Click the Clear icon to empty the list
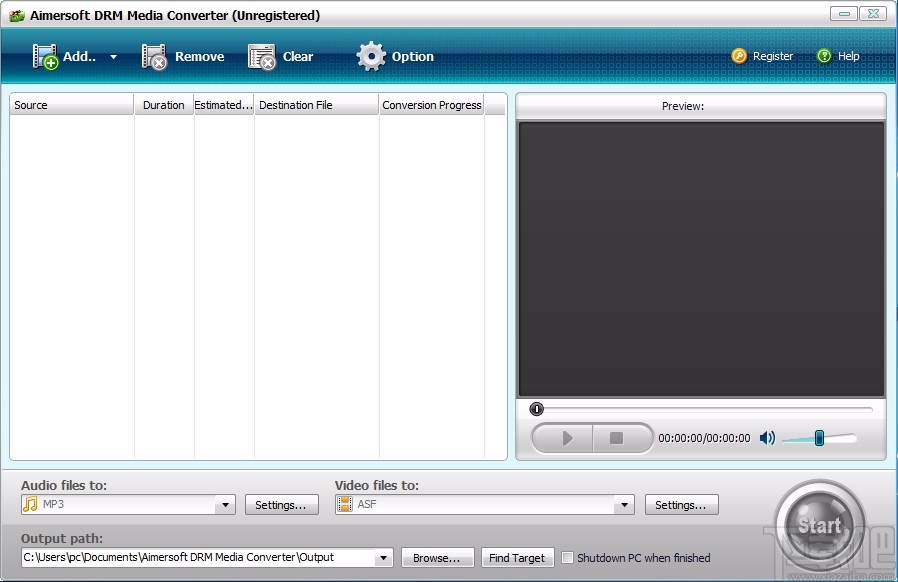 click(x=261, y=56)
